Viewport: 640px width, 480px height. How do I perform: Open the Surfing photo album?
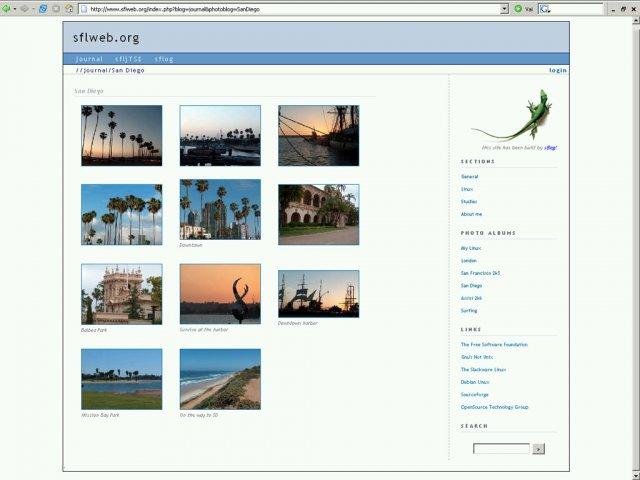click(469, 311)
